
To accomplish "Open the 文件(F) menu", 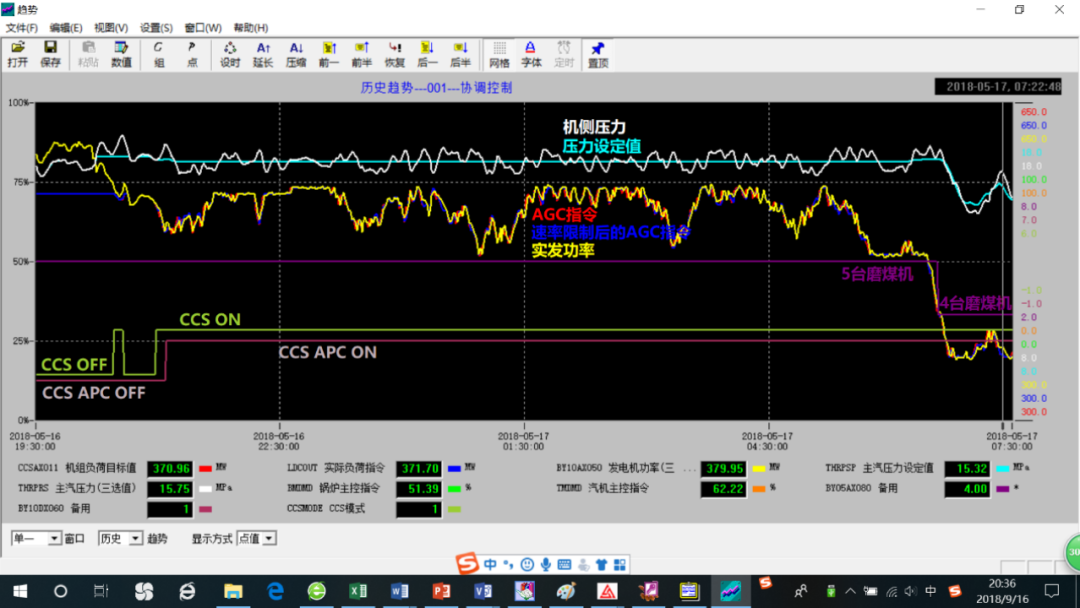I will 22,28.
